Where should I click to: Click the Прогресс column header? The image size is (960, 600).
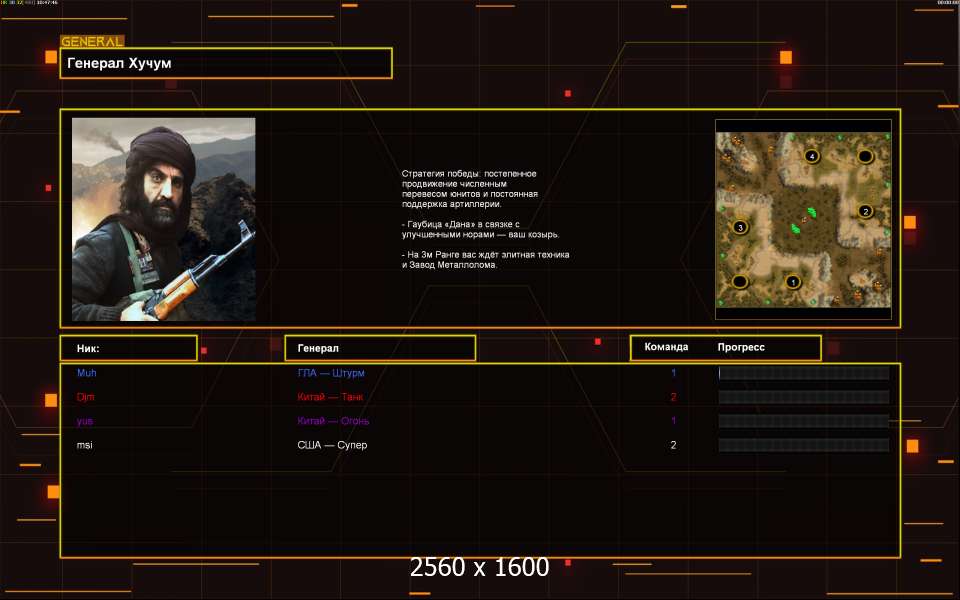(x=741, y=347)
